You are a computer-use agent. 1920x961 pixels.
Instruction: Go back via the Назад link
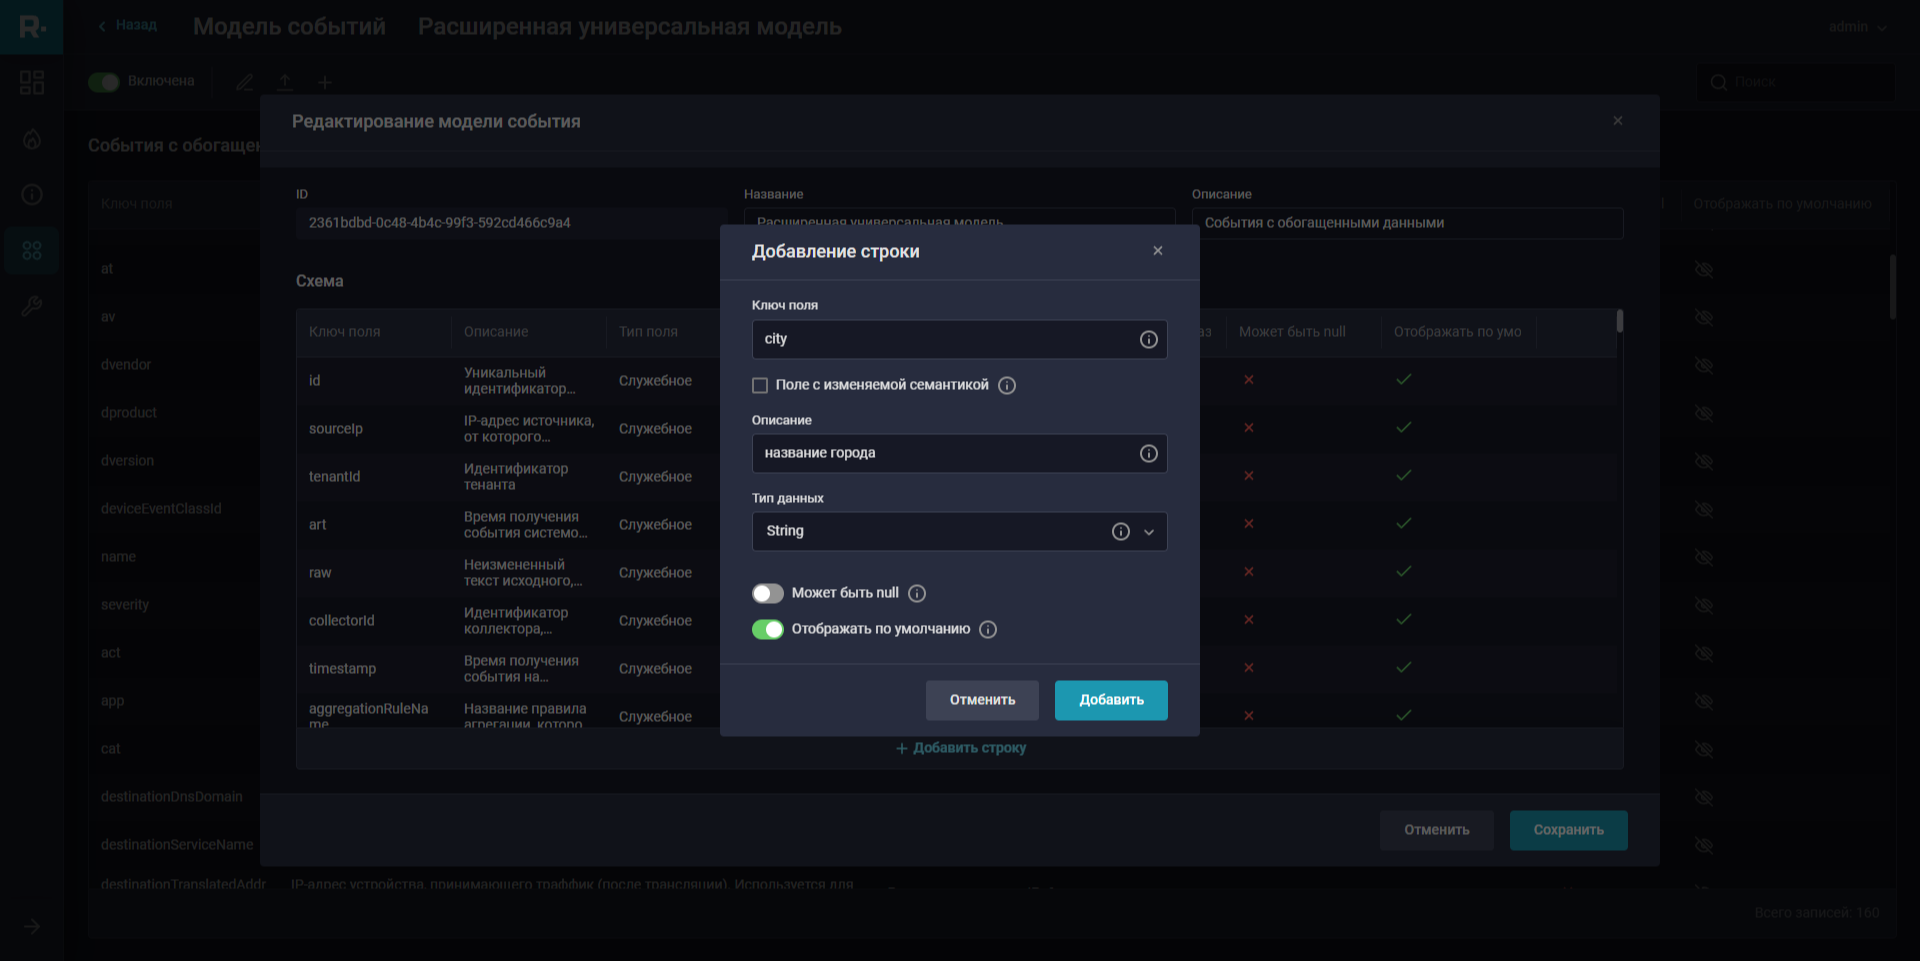(x=128, y=25)
